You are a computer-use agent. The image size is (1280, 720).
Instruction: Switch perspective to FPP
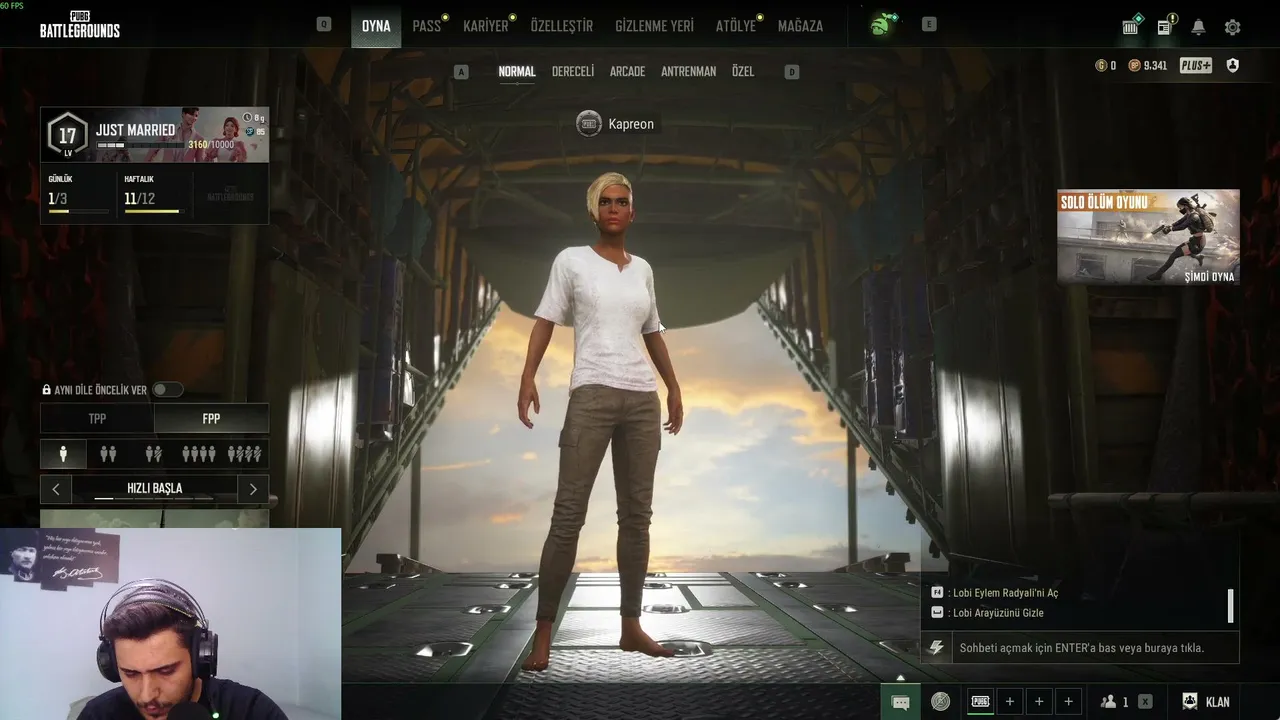pyautogui.click(x=211, y=419)
